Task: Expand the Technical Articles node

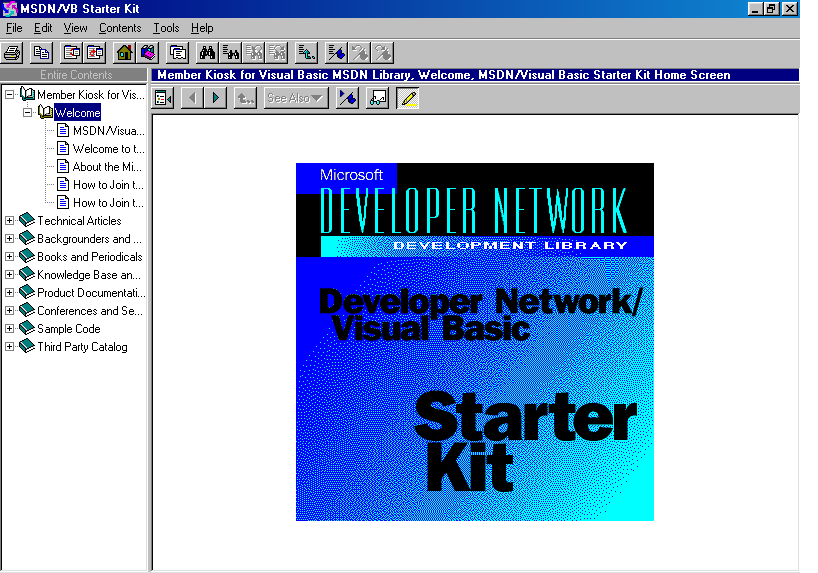Action: point(9,221)
